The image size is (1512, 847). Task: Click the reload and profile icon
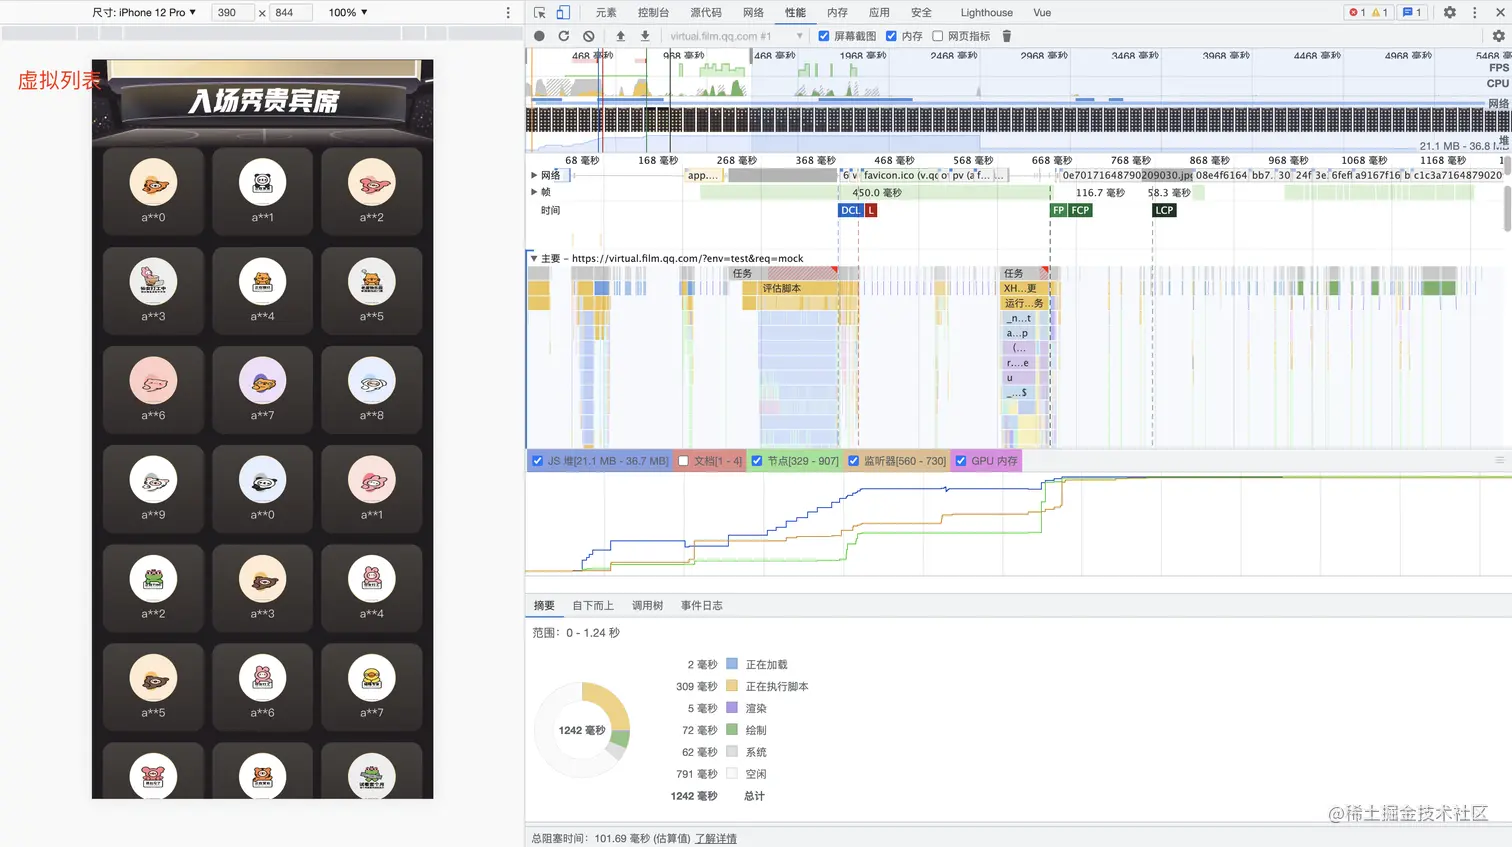click(x=564, y=36)
